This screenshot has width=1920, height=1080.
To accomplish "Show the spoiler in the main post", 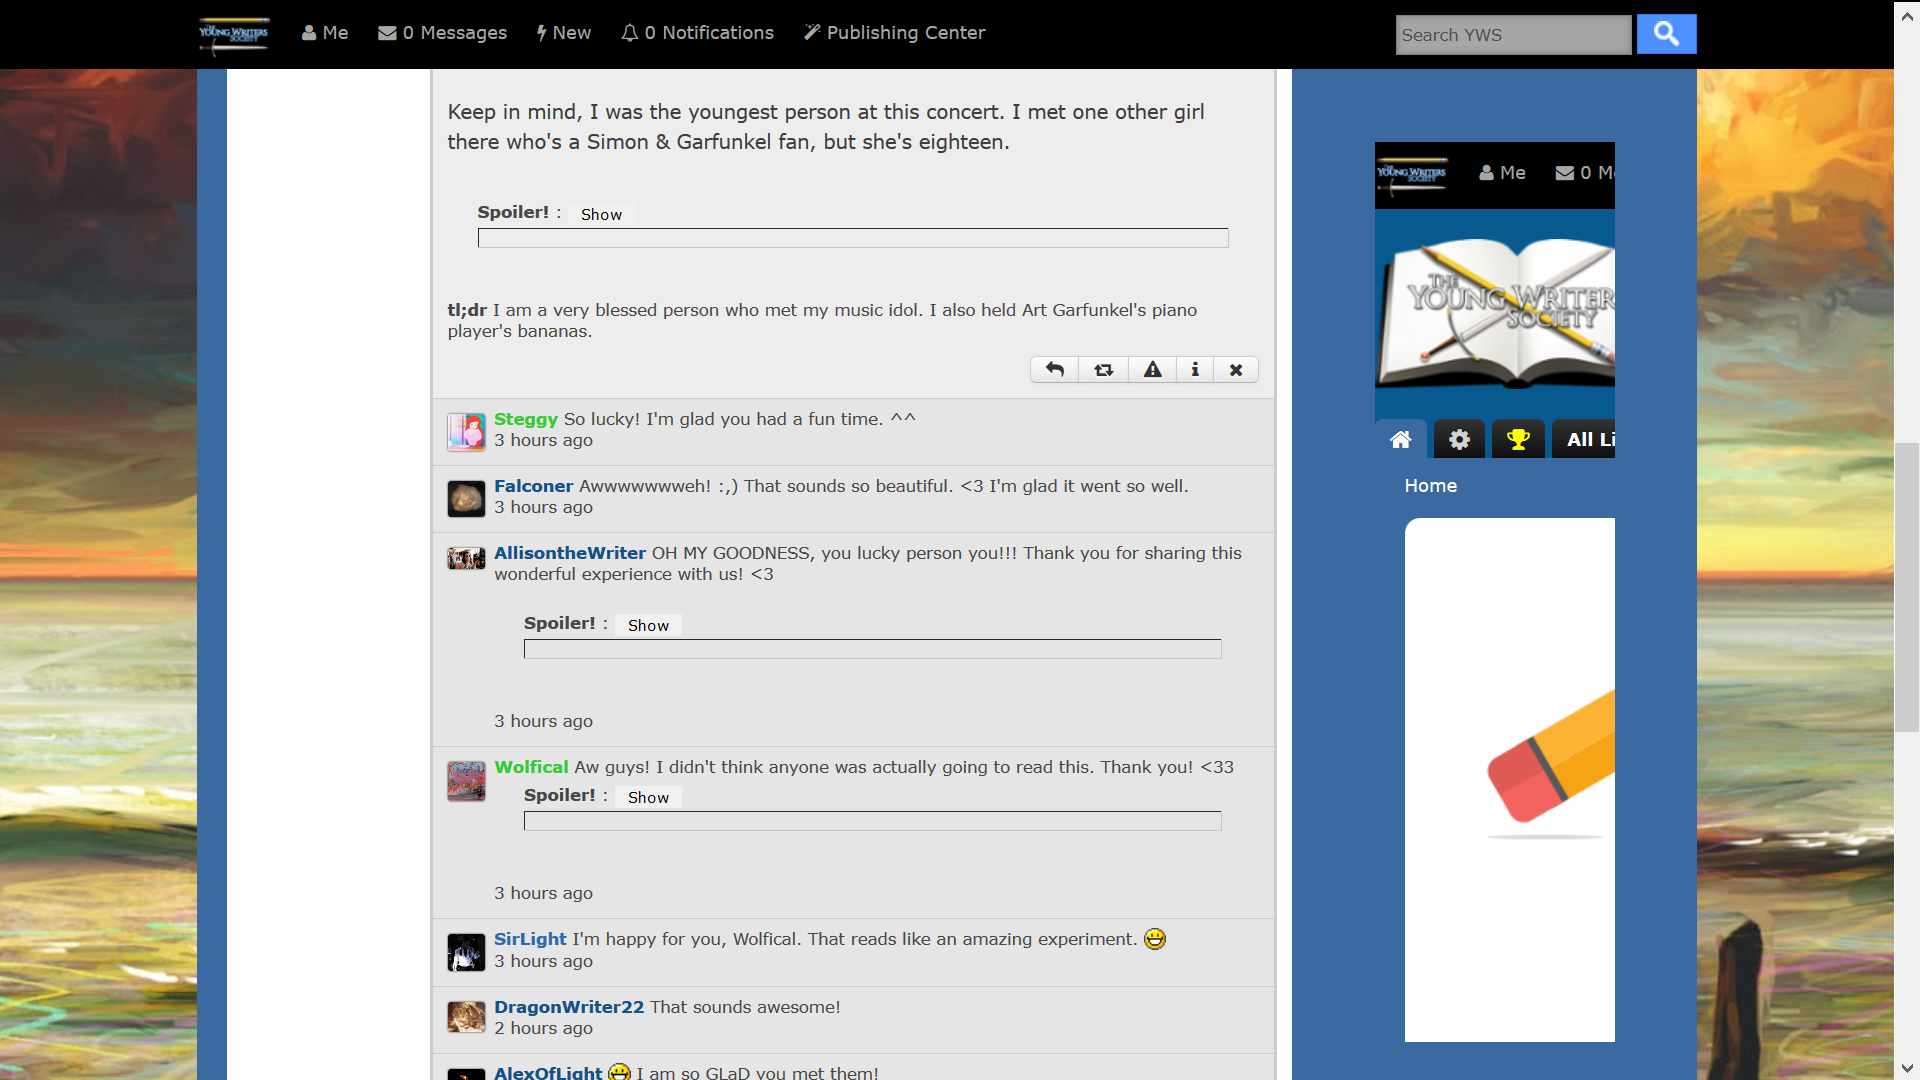I will pos(601,214).
